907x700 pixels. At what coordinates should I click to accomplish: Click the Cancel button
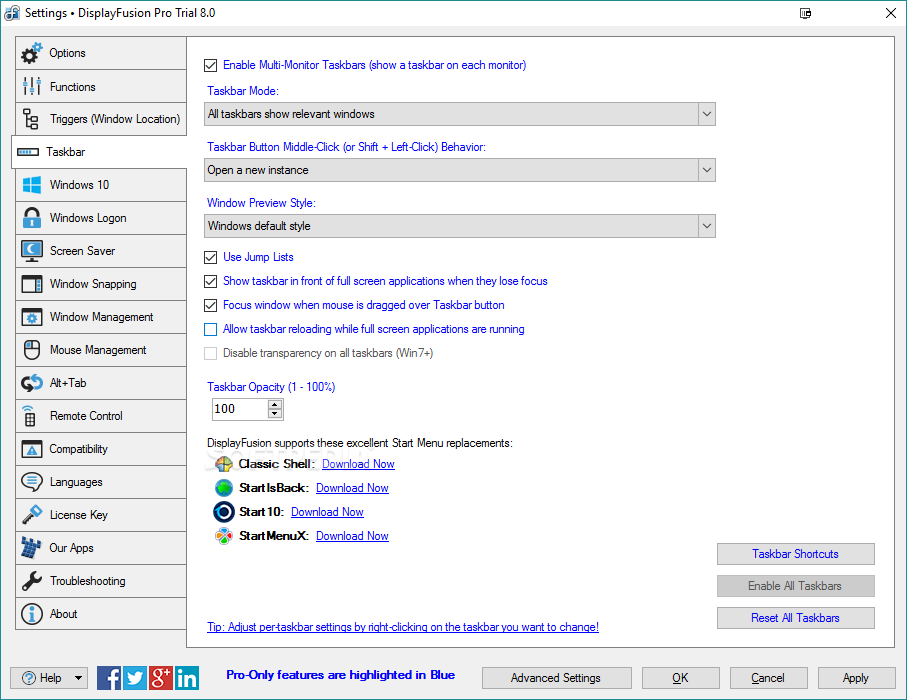pyautogui.click(x=768, y=678)
